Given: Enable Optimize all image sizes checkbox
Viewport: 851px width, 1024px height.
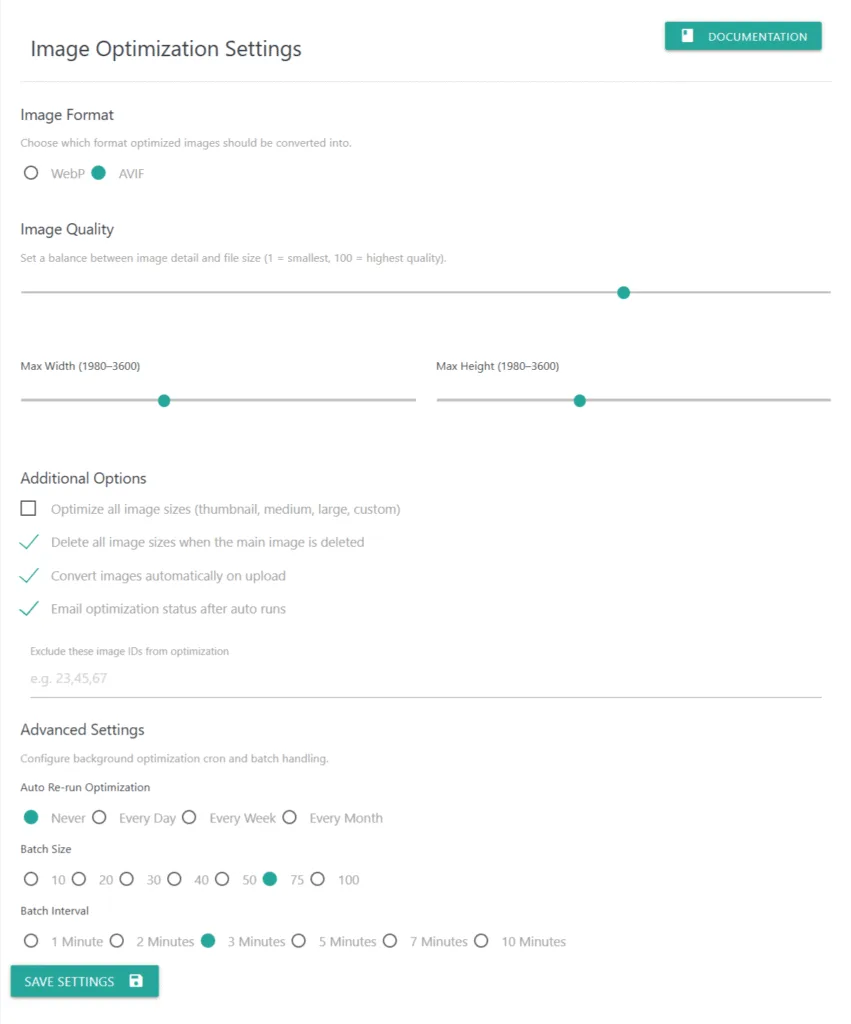Looking at the screenshot, I should click(x=29, y=509).
